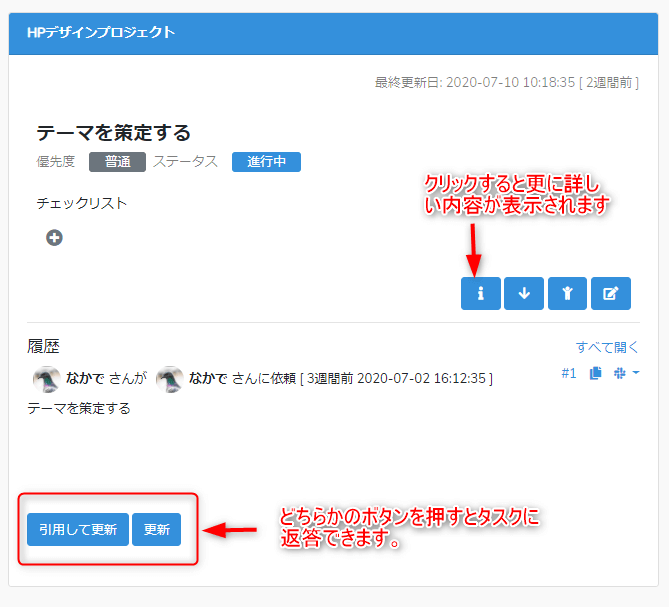
Task: Click the second なかで avatar (assignee)
Action: point(169,379)
